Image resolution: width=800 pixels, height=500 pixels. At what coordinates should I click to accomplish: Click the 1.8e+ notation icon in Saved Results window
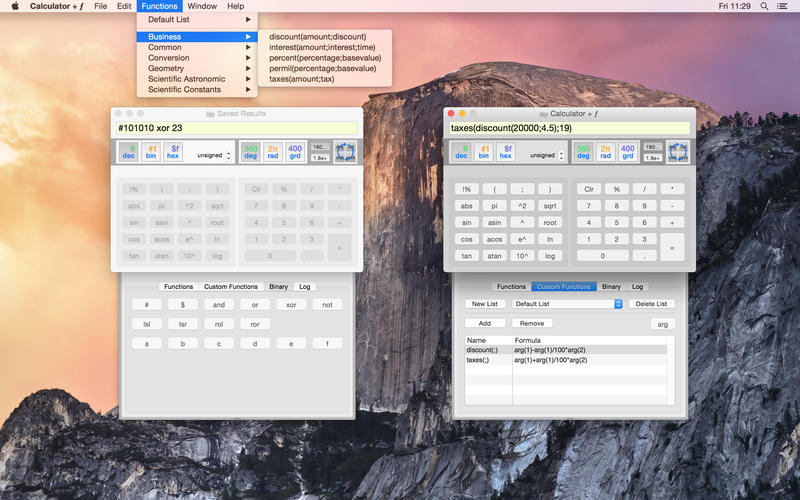pos(320,158)
